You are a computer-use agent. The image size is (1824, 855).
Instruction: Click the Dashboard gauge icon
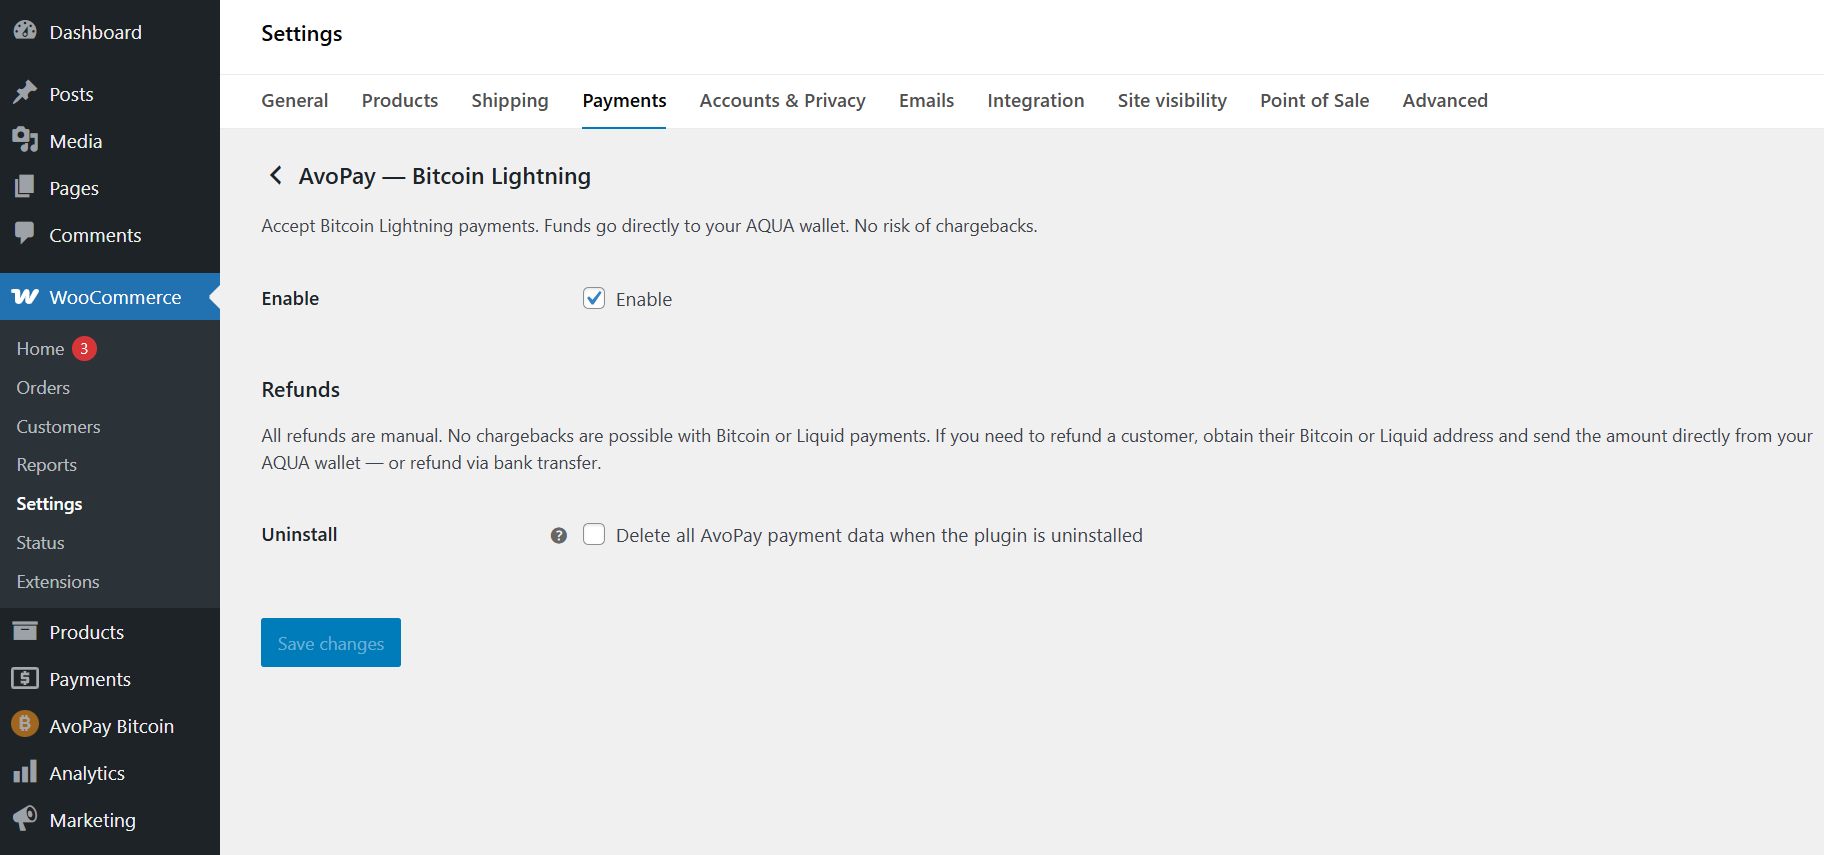[x=25, y=31]
